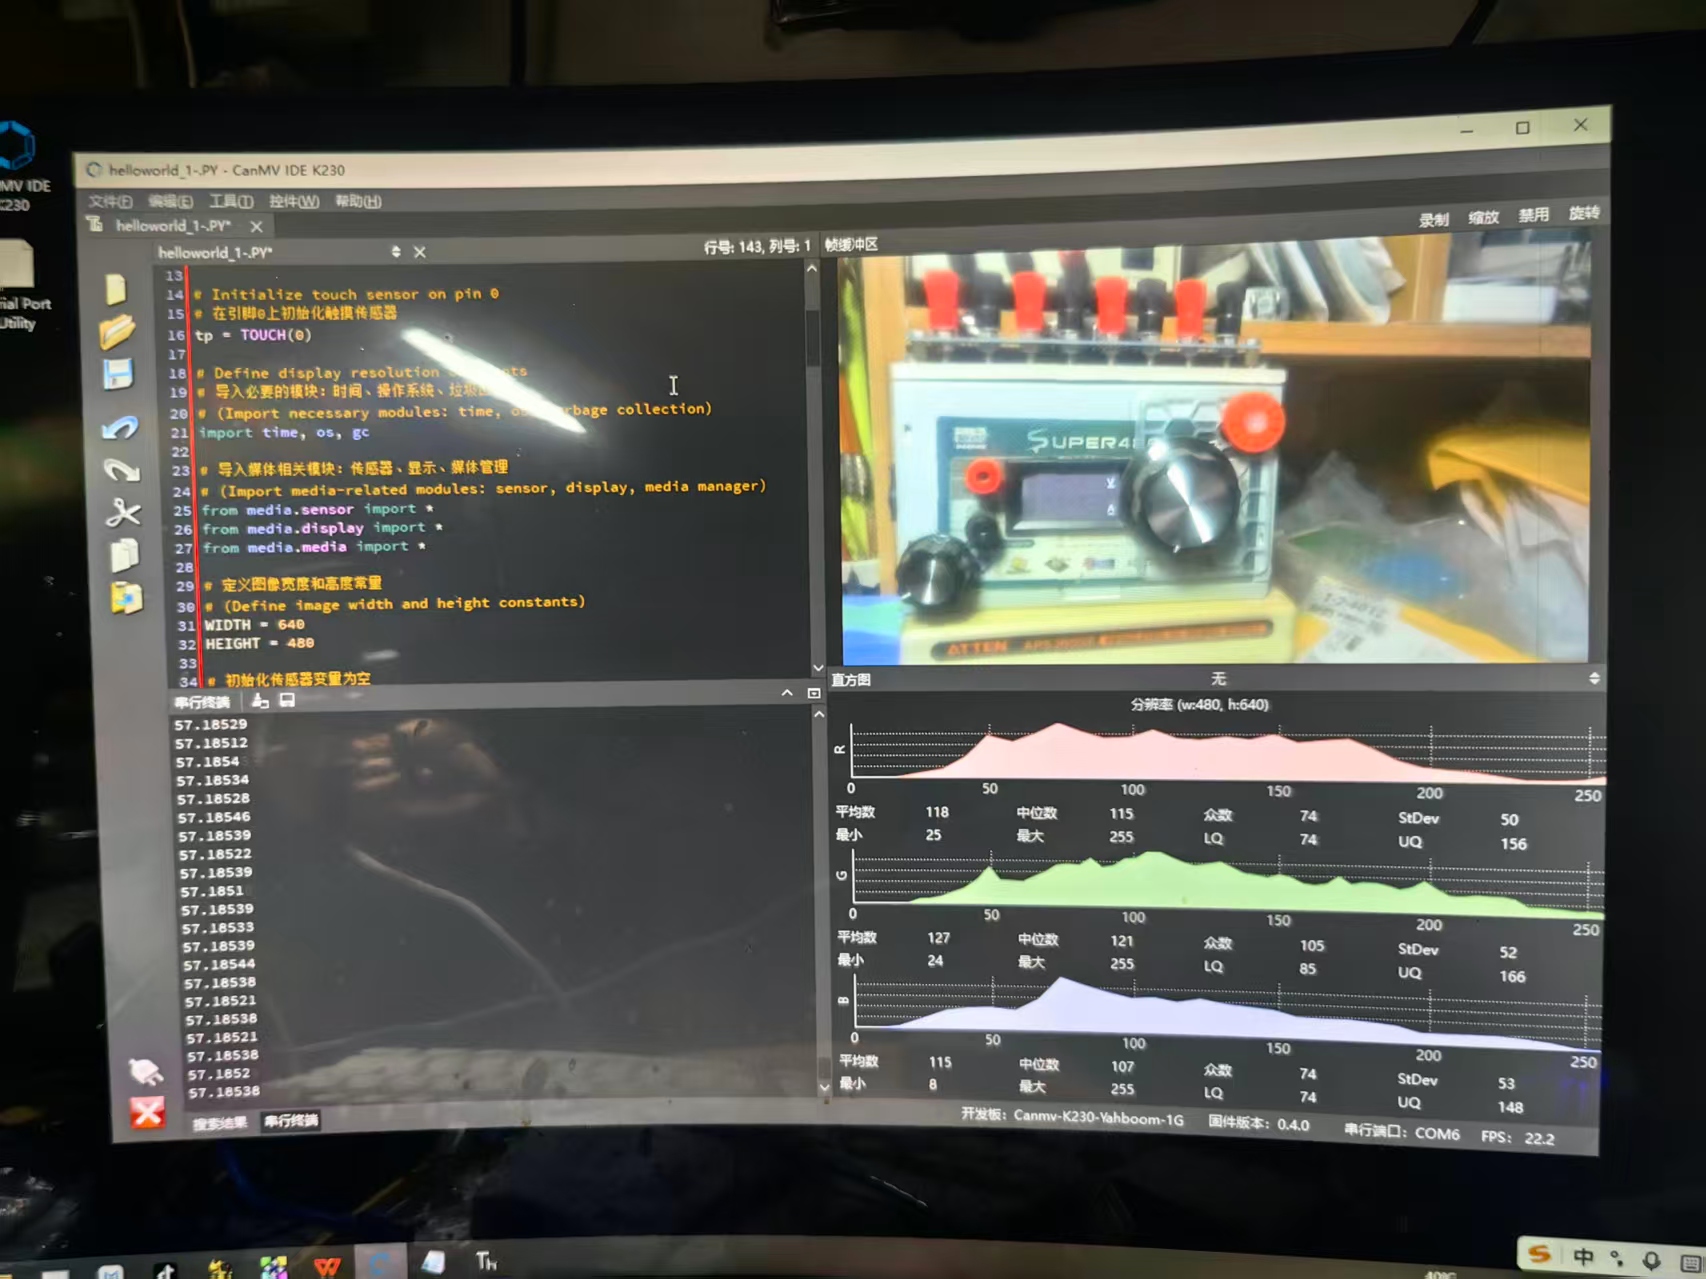Stop the running script with red X

click(x=148, y=1112)
